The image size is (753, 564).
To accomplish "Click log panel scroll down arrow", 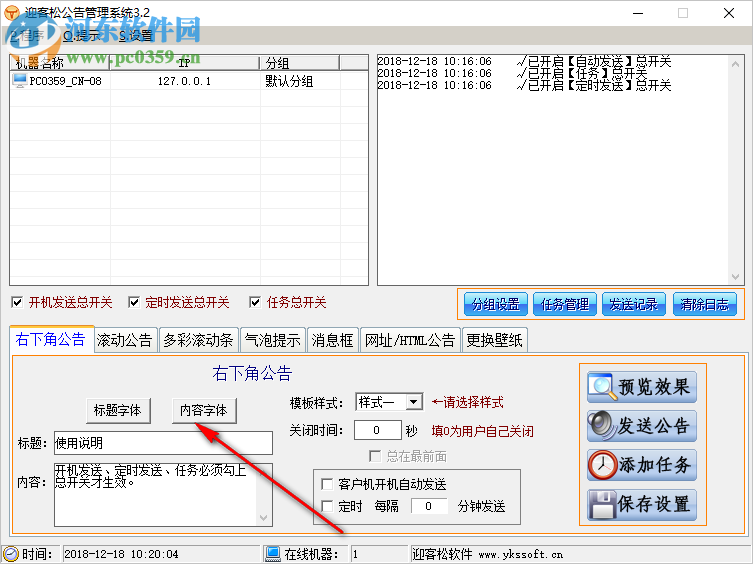I will pyautogui.click(x=735, y=277).
